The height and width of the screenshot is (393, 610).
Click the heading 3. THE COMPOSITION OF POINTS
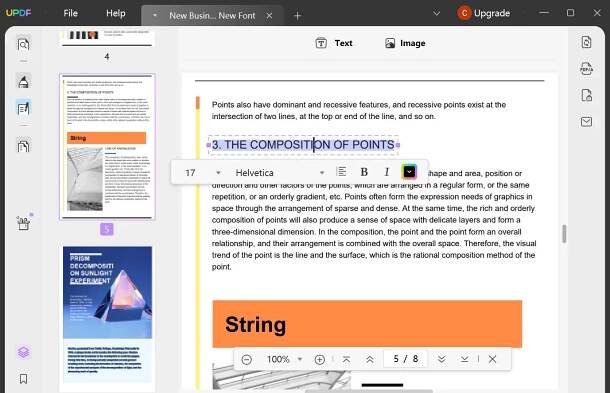[303, 145]
